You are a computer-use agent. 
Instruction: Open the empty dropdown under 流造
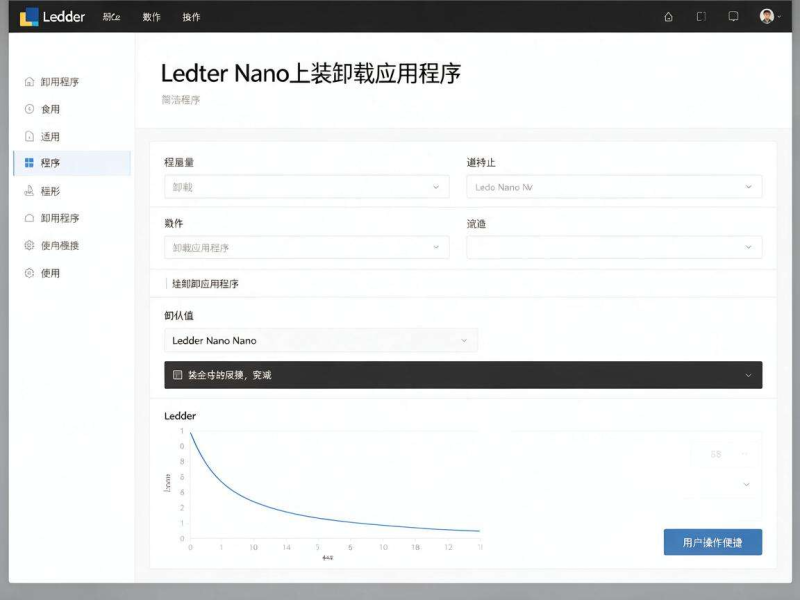tap(614, 247)
